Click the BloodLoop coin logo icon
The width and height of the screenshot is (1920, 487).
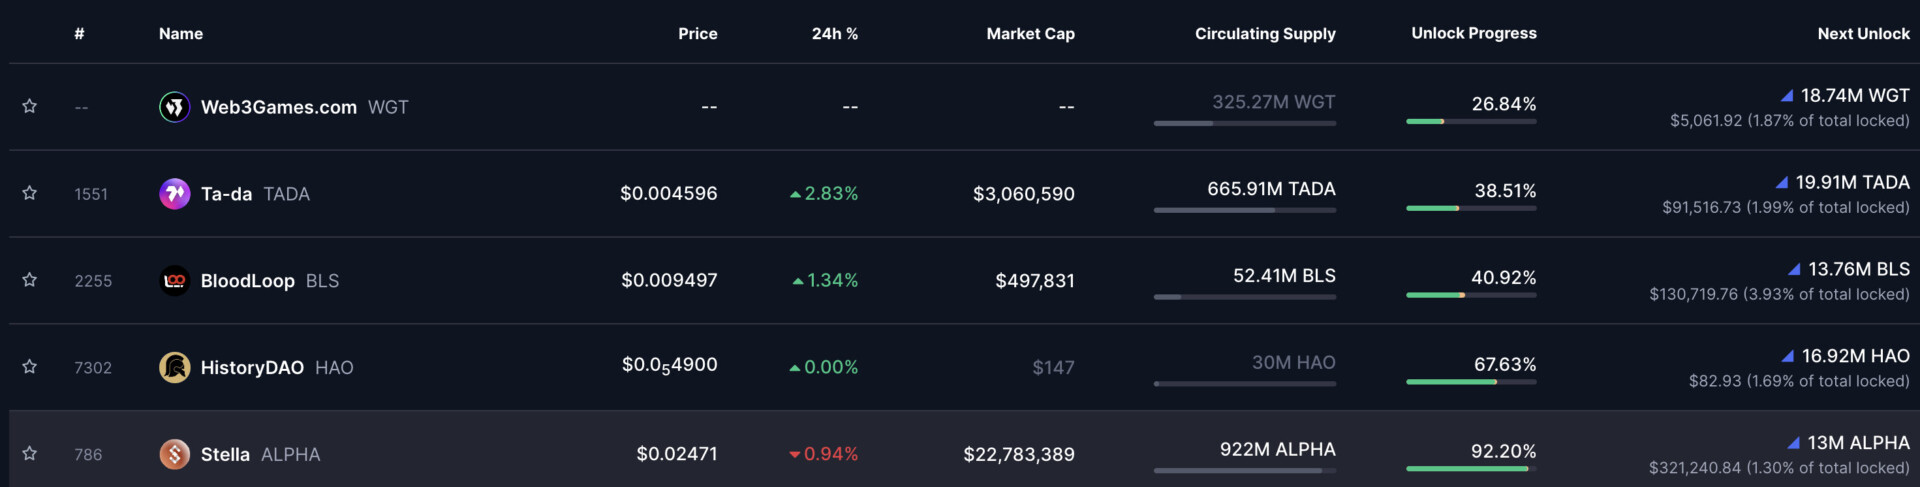175,281
